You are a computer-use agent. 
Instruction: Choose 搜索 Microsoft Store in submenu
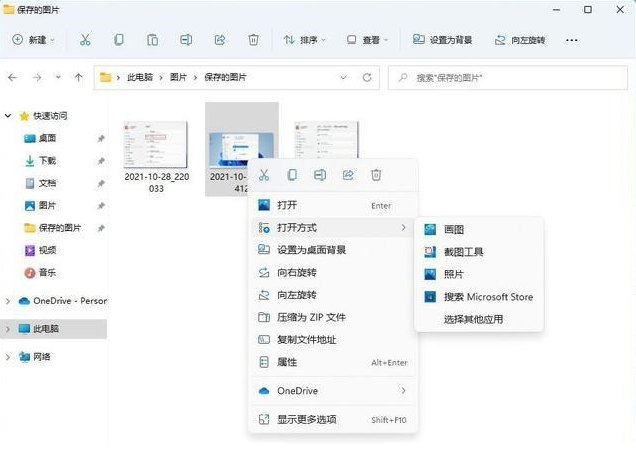point(479,297)
